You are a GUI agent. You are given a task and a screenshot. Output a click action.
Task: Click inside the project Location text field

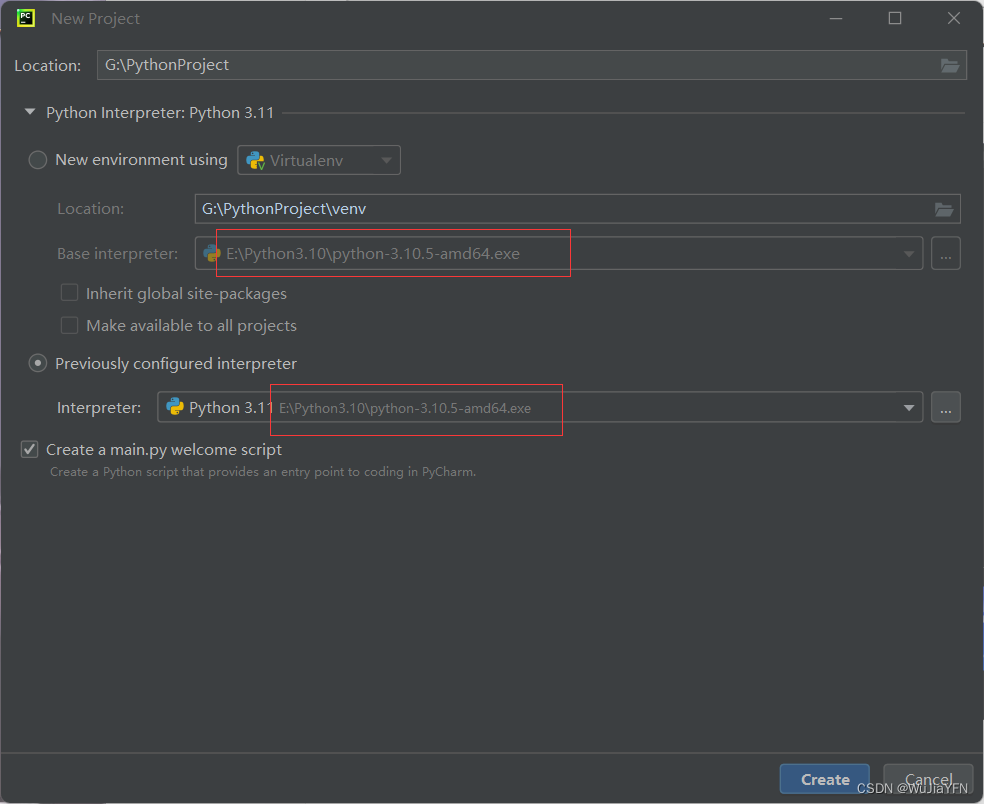click(400, 65)
